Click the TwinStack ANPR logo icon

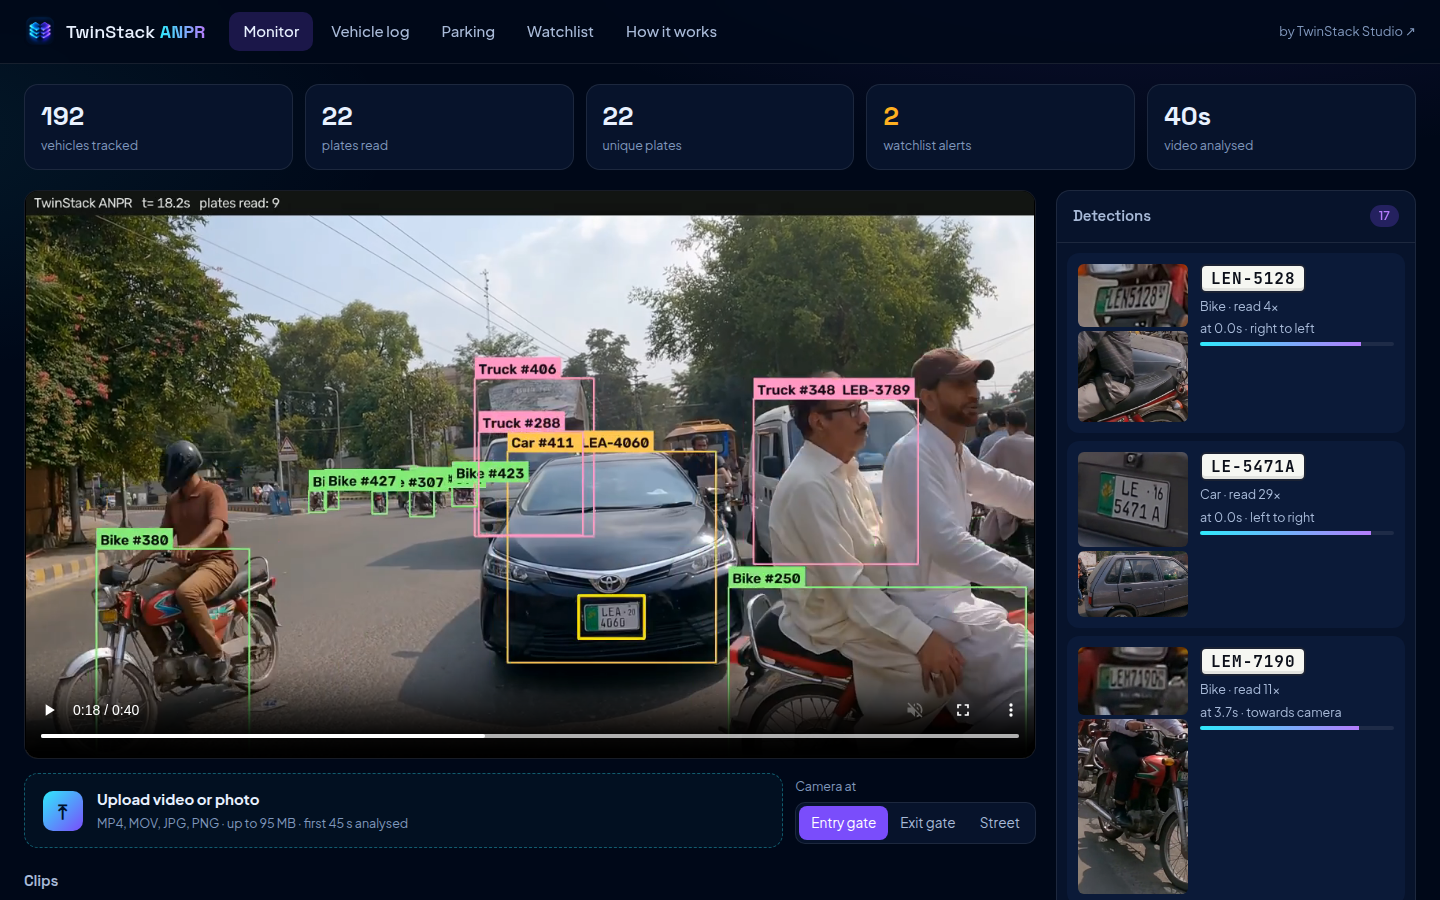tap(40, 31)
